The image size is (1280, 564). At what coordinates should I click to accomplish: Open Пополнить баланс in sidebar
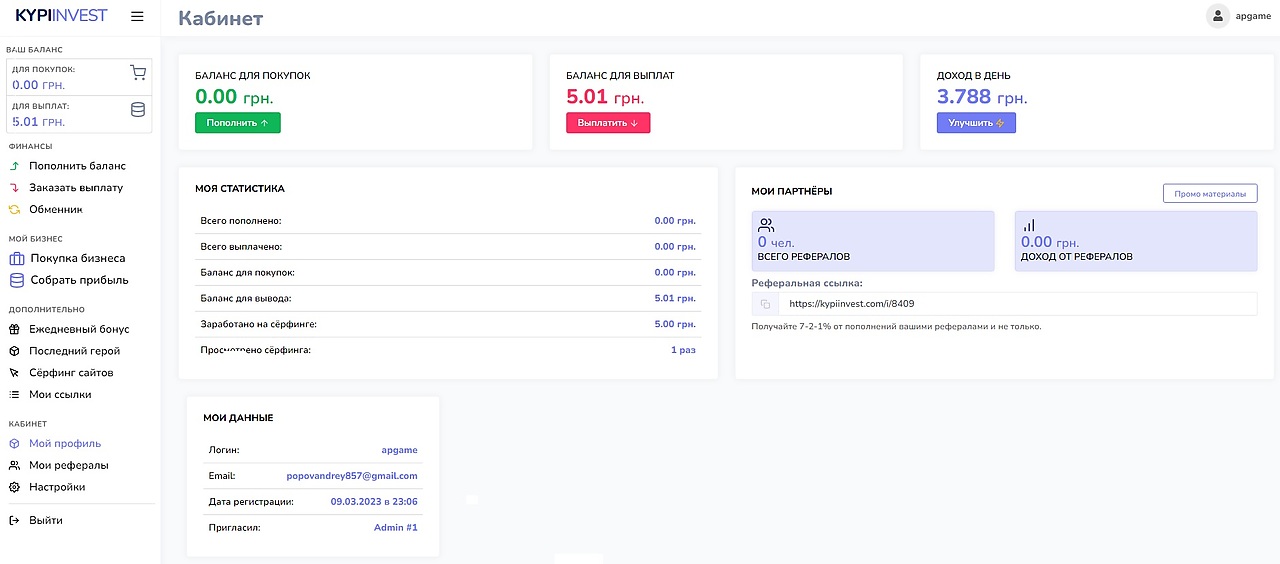coord(77,166)
